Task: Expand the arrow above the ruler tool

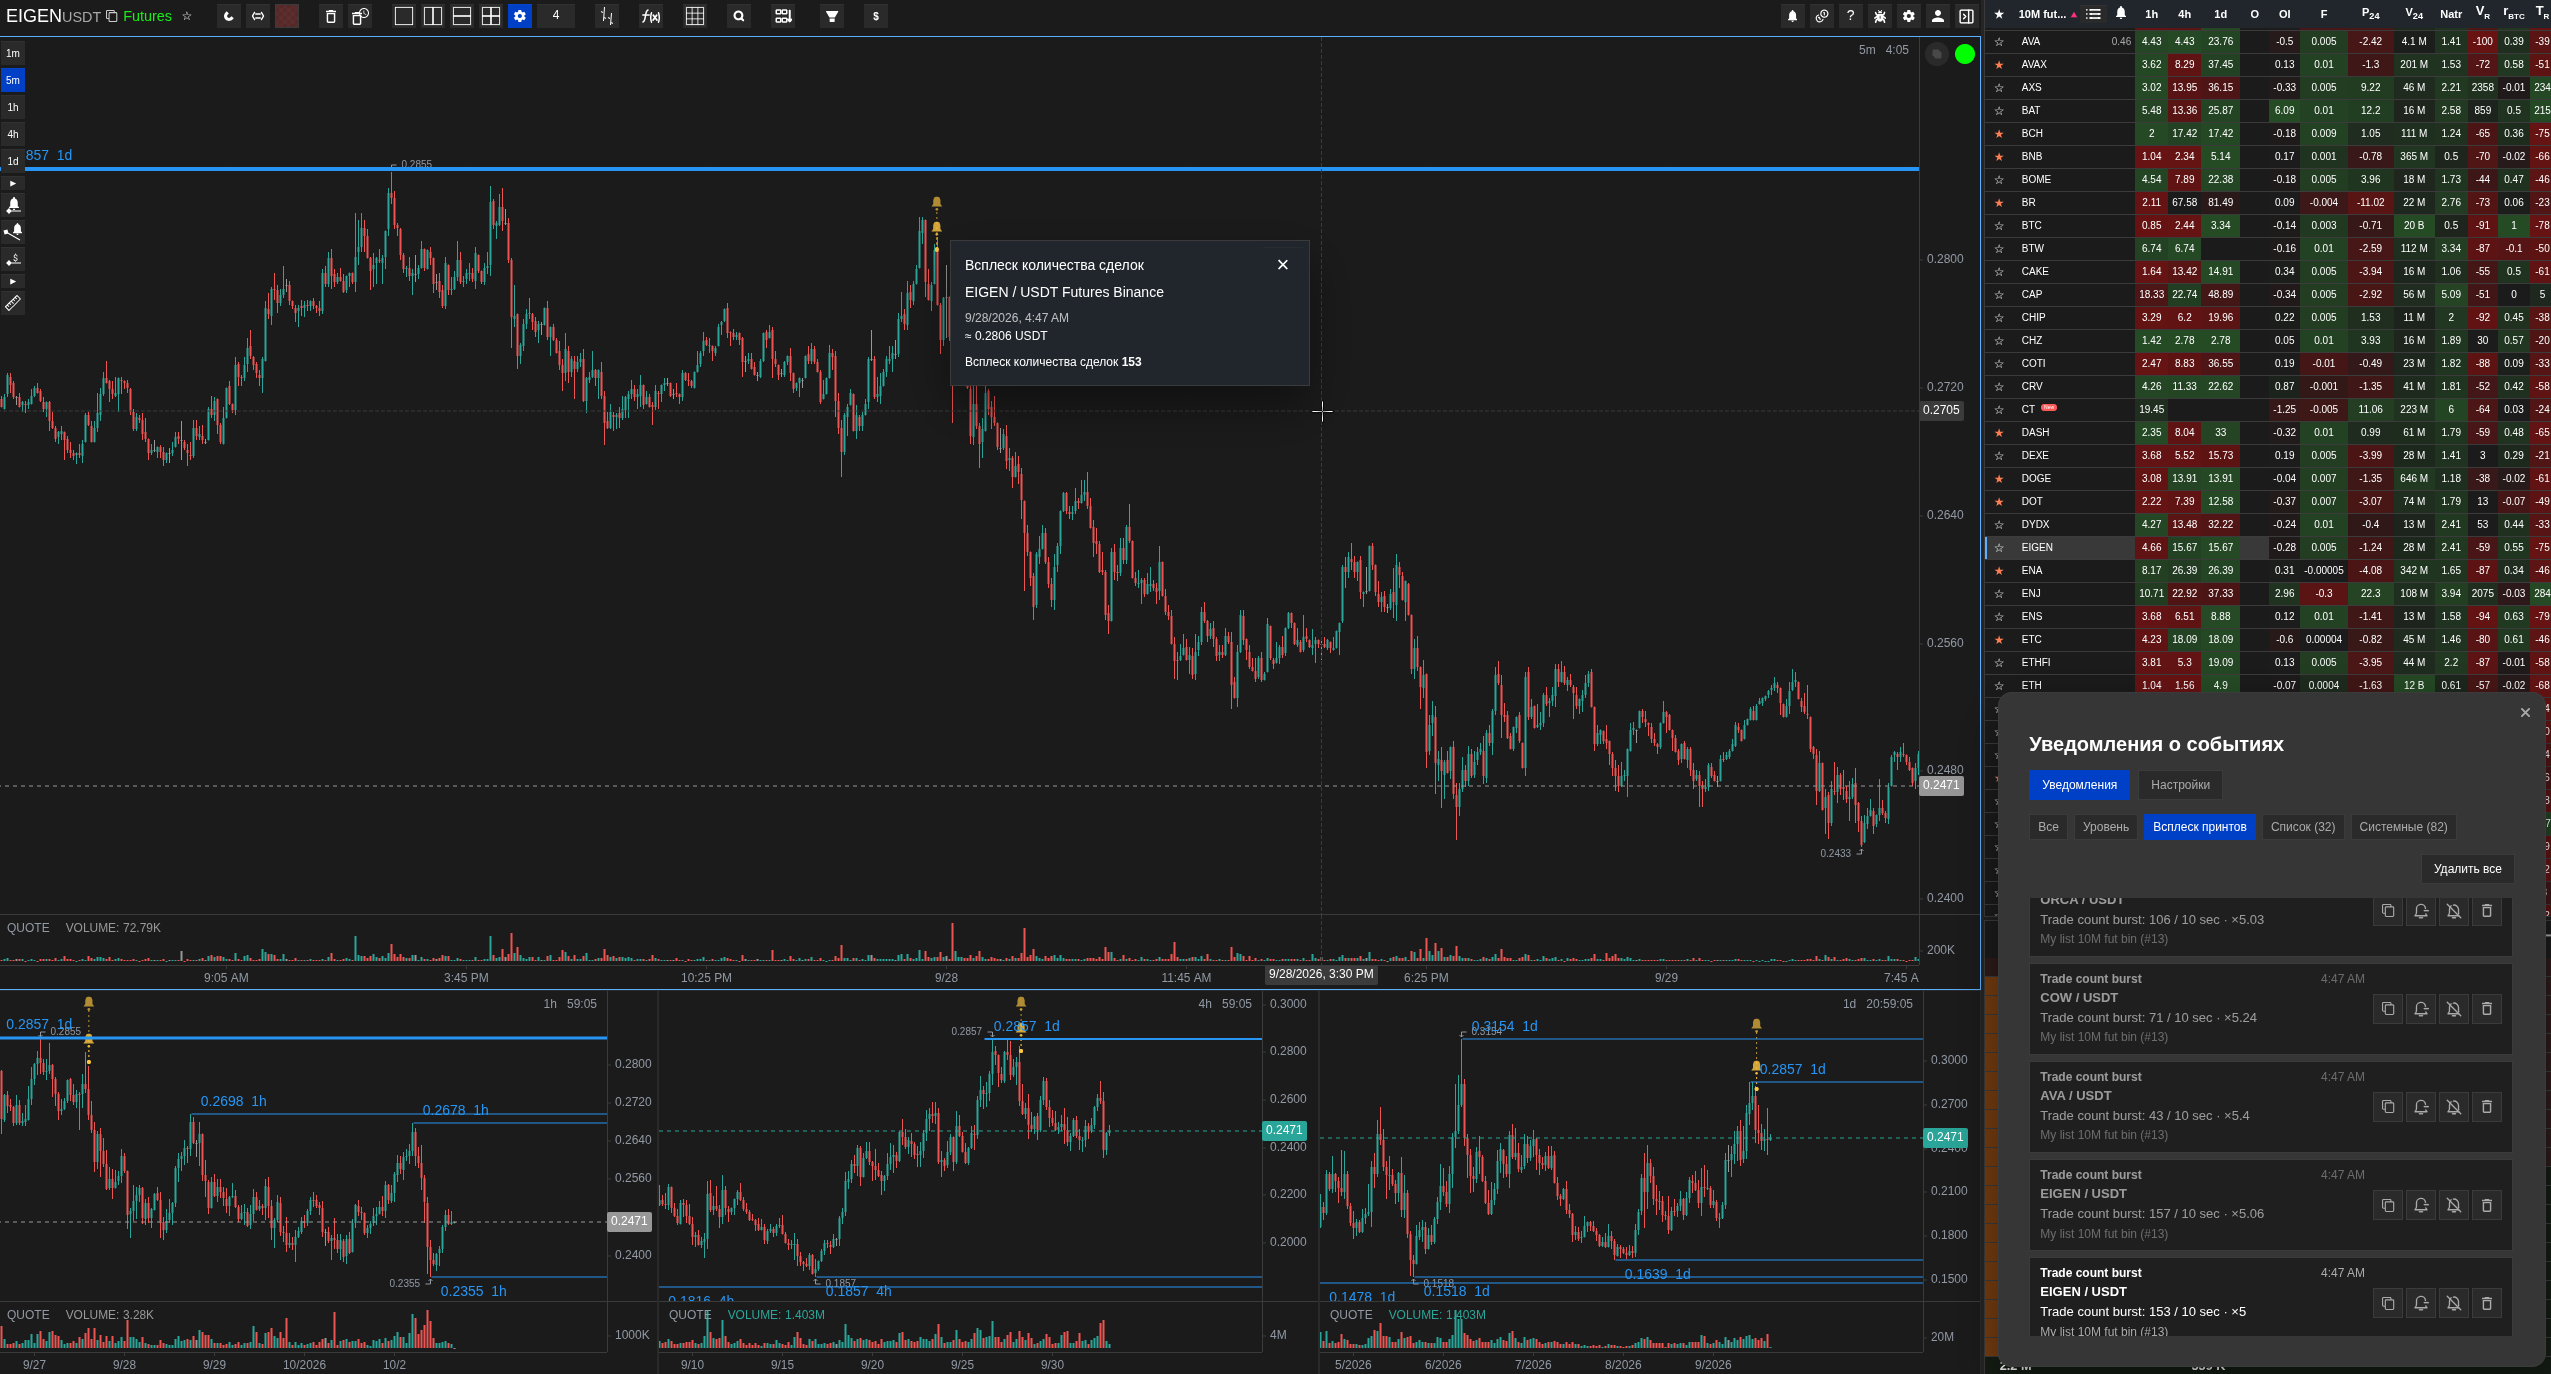Action: coord(13,281)
